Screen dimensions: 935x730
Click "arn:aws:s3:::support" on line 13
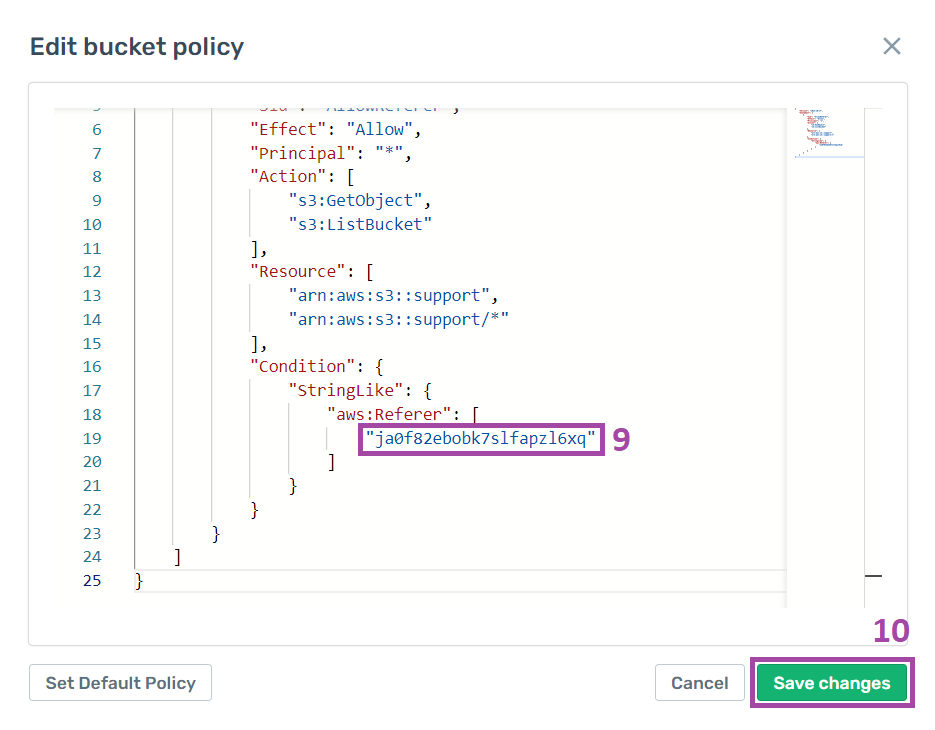389,296
